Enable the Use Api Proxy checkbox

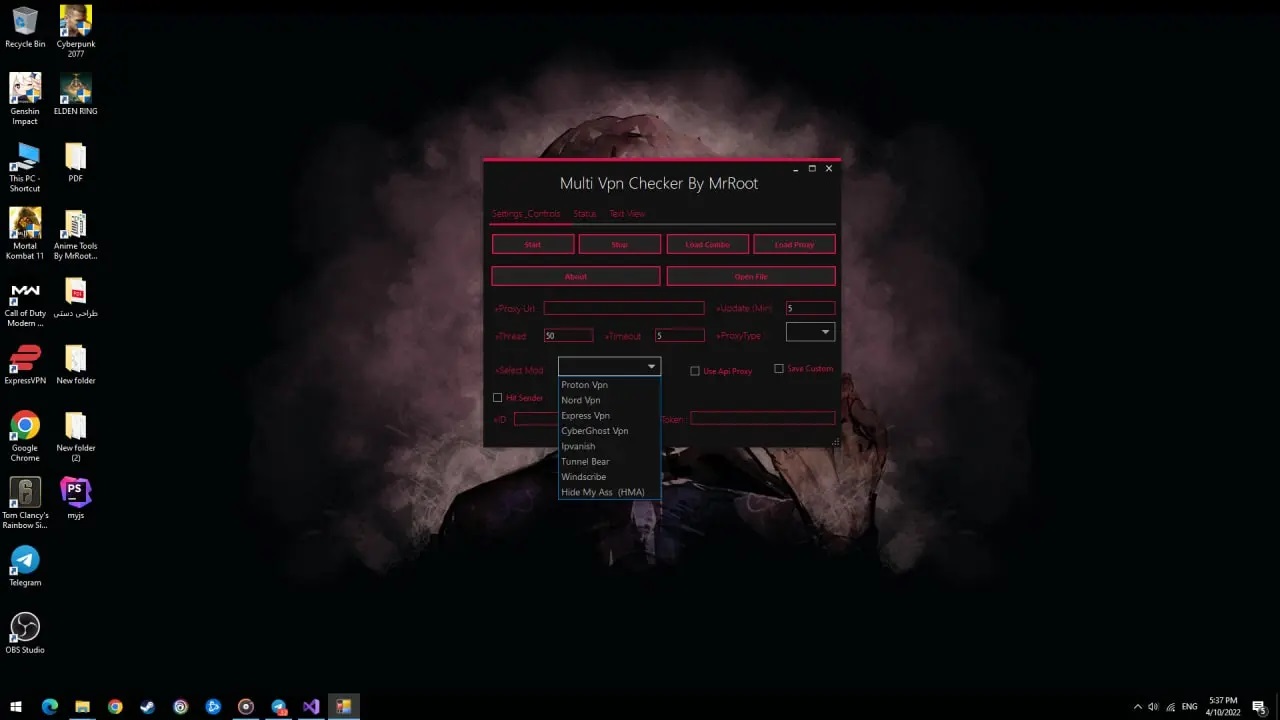tap(695, 371)
